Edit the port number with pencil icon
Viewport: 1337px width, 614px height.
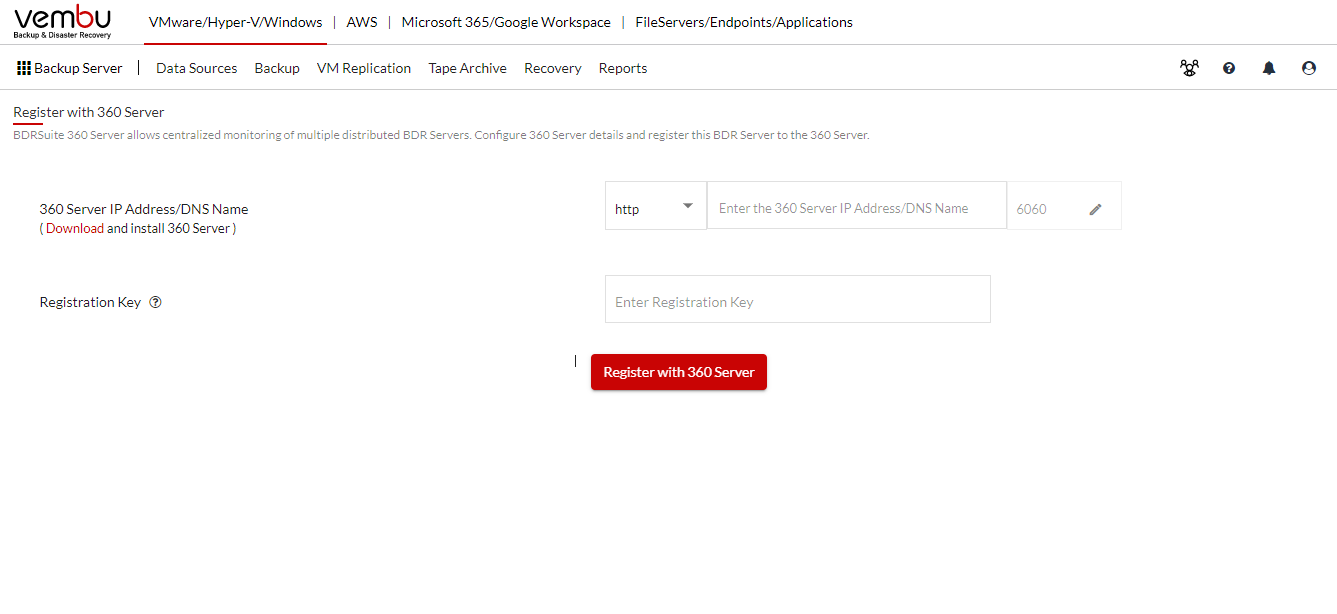1095,209
